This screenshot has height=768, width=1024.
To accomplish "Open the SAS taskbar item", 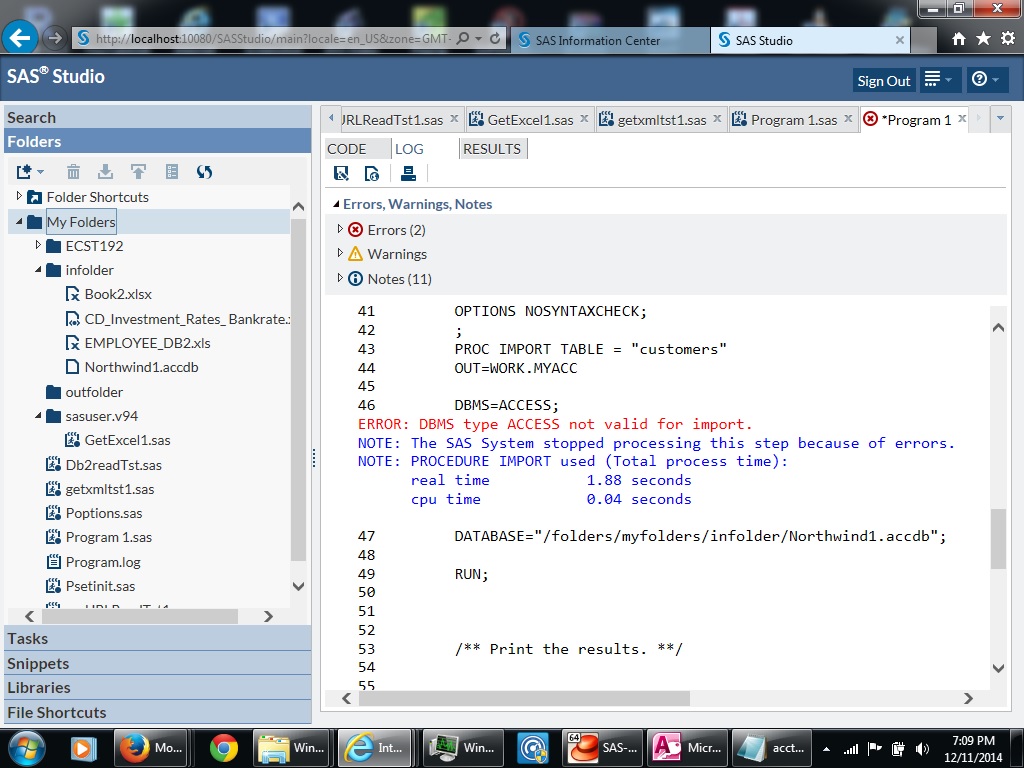I will coord(603,748).
